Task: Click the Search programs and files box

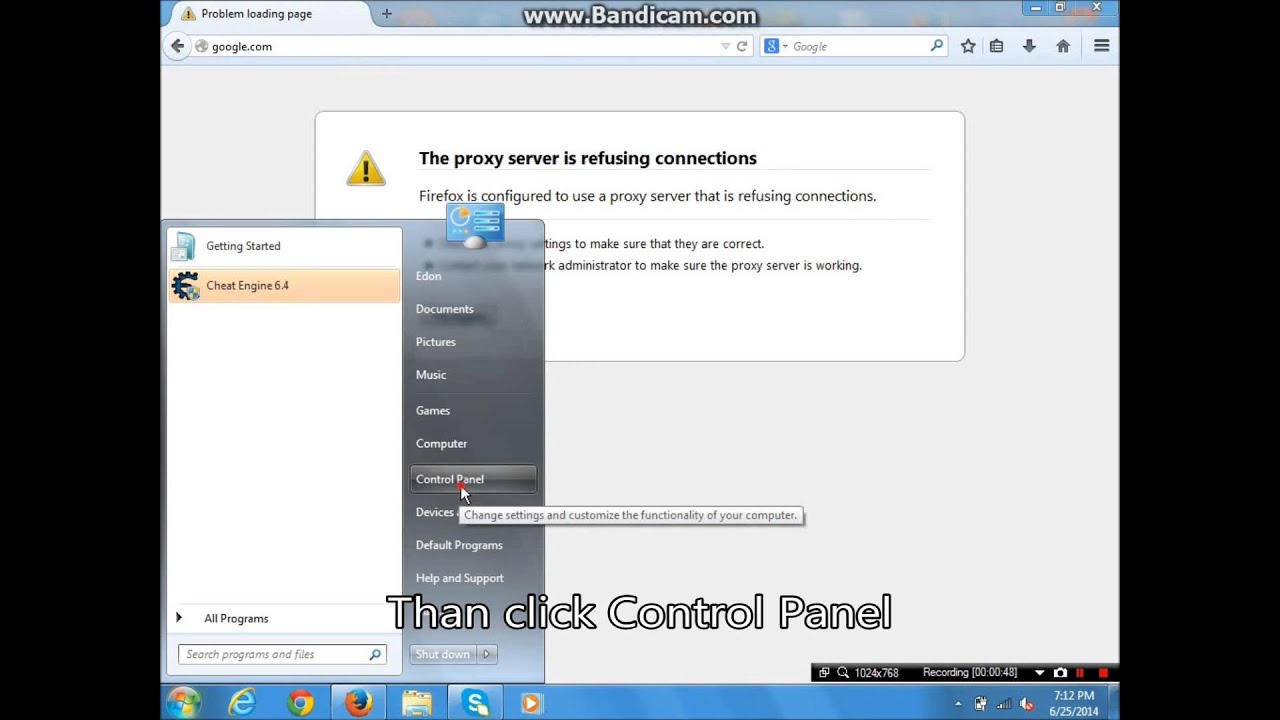Action: pos(282,654)
